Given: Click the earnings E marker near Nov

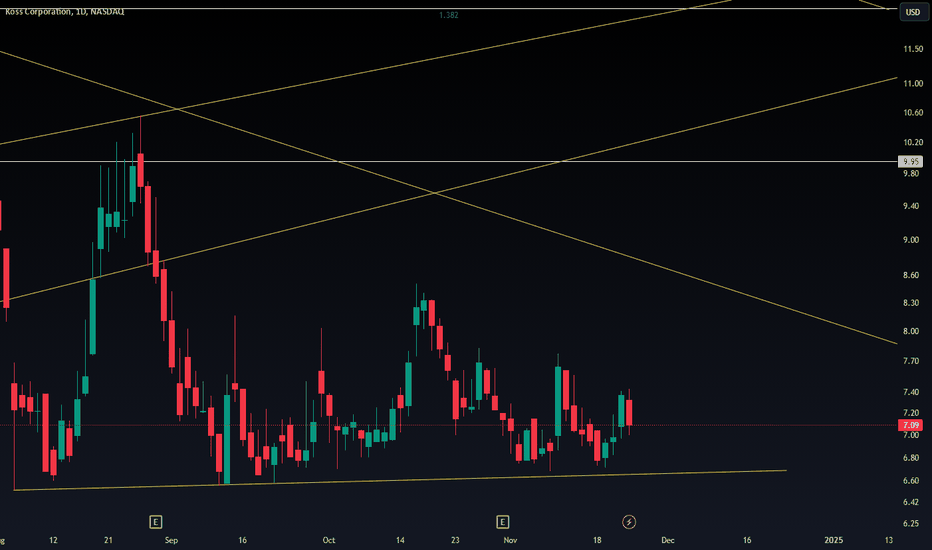Looking at the screenshot, I should [x=502, y=522].
